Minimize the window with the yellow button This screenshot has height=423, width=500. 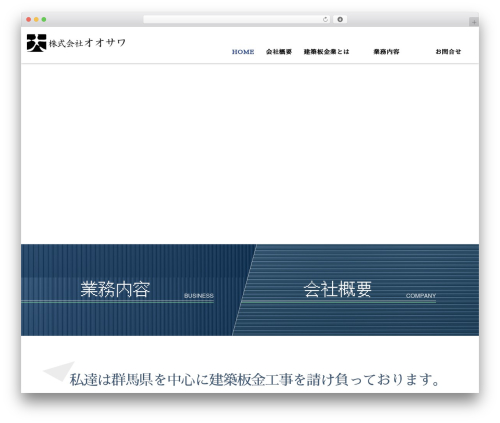36,20
